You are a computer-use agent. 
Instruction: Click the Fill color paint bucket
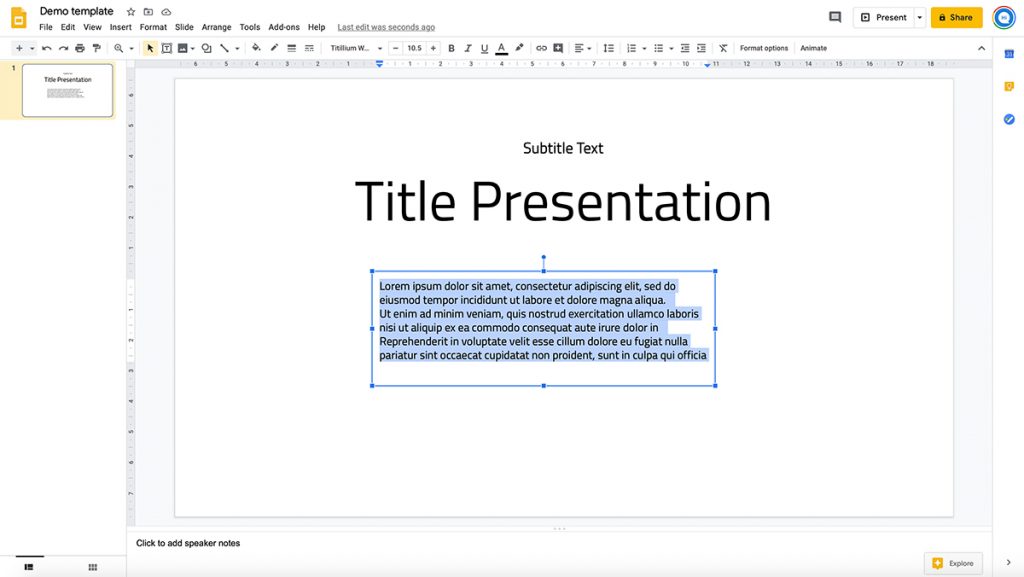[256, 48]
